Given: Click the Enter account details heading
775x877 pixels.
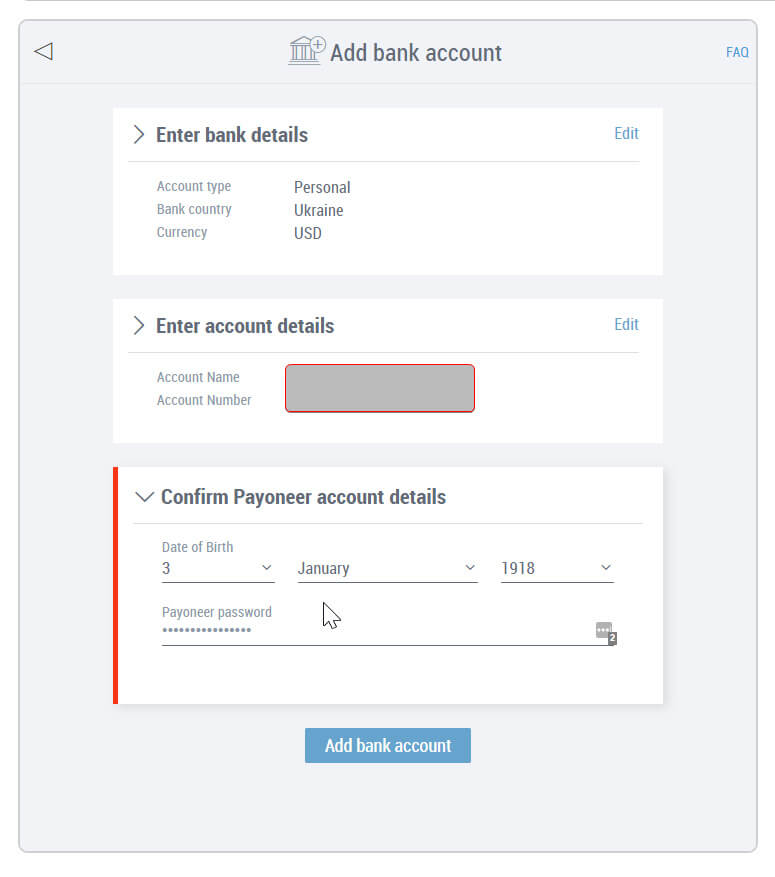Looking at the screenshot, I should pyautogui.click(x=245, y=326).
